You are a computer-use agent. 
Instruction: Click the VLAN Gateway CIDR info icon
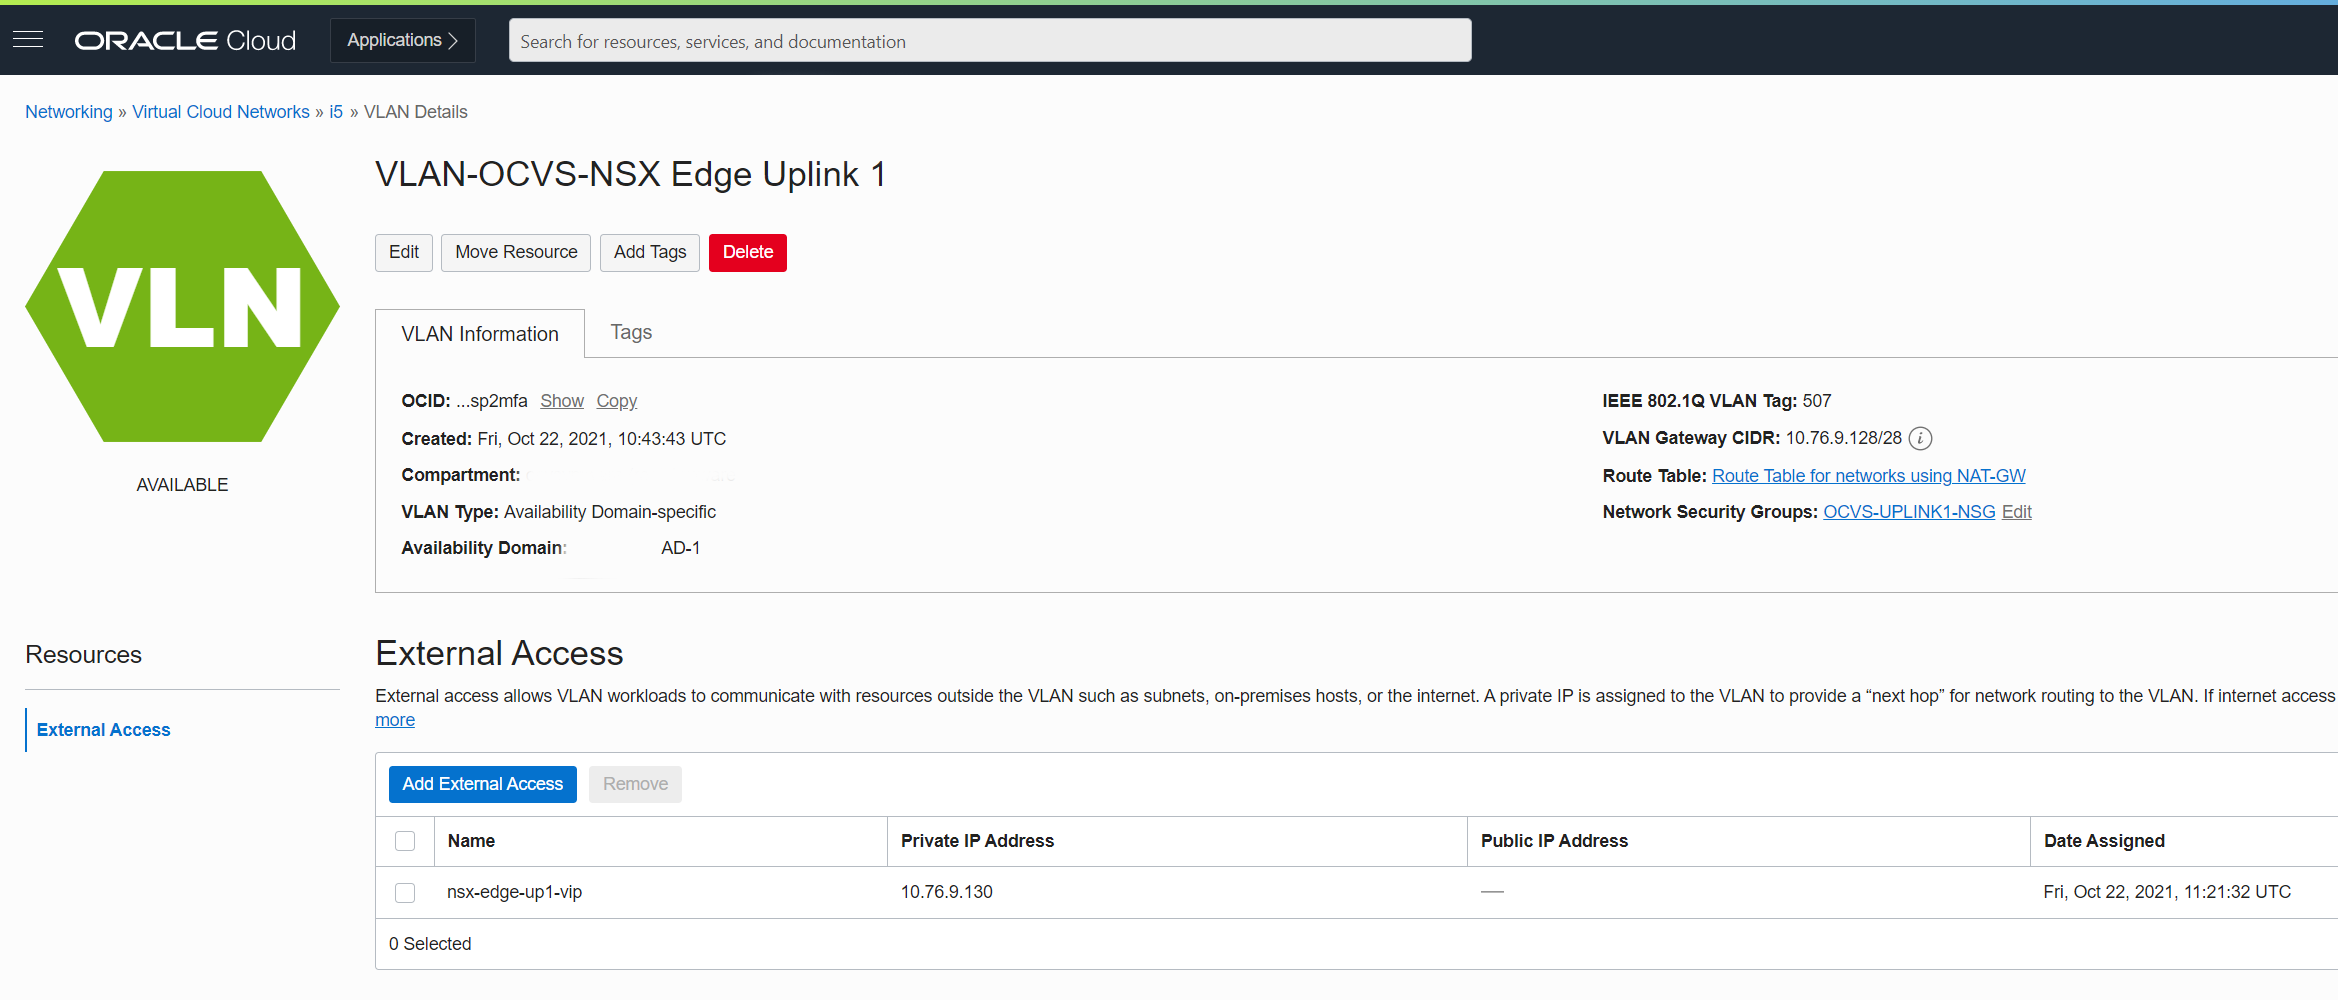pos(1920,438)
